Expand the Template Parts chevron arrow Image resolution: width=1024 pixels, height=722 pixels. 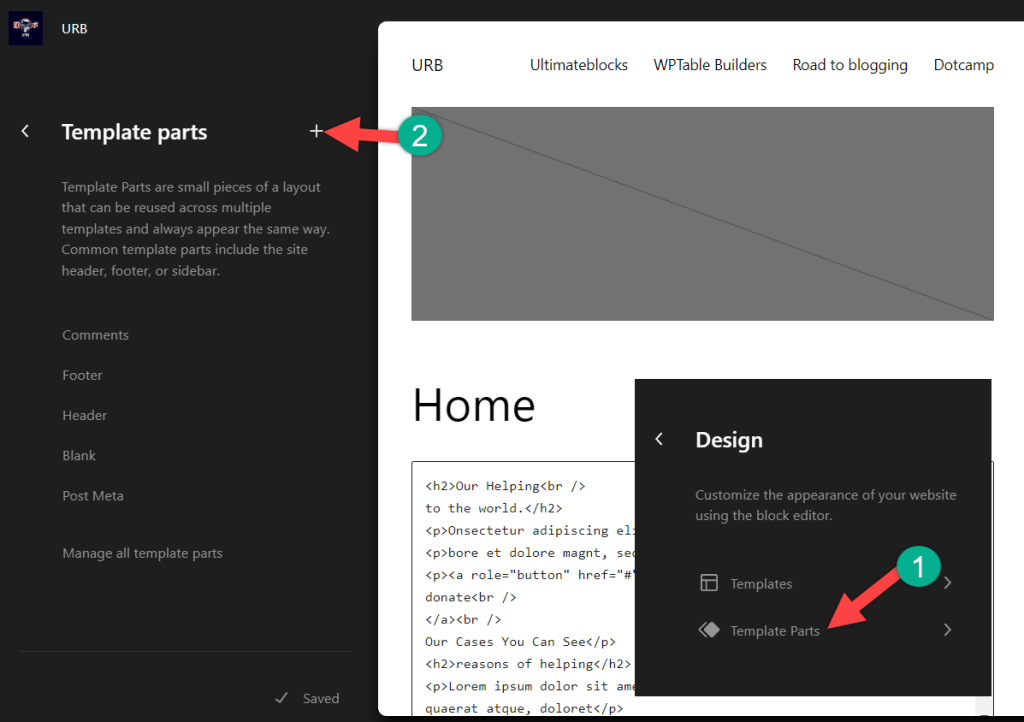tap(947, 630)
